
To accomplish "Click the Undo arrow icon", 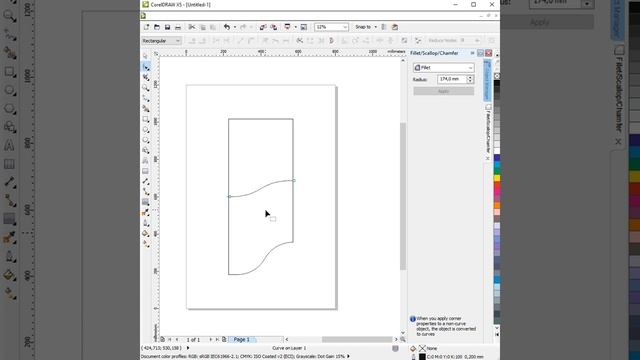I will 227,27.
